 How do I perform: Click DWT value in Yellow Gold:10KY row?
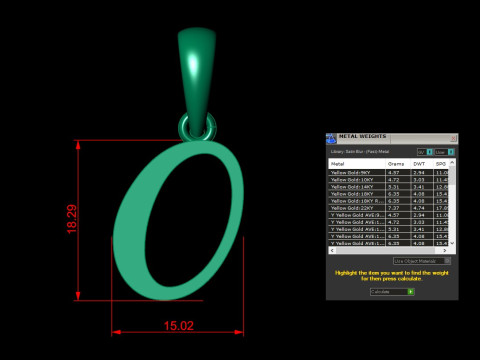(x=422, y=179)
